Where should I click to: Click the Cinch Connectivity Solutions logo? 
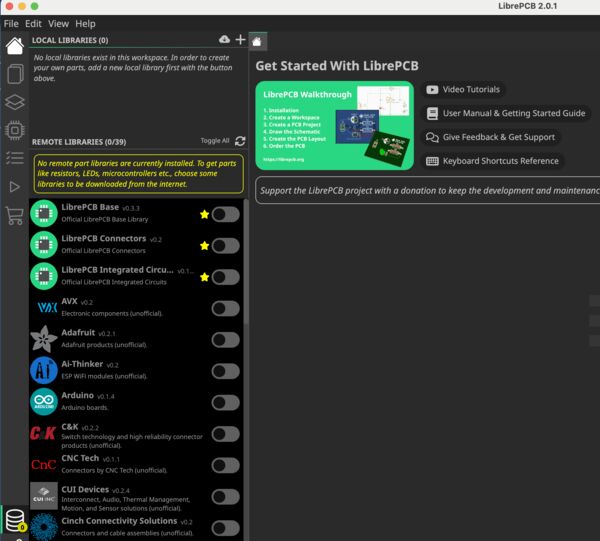click(44, 527)
